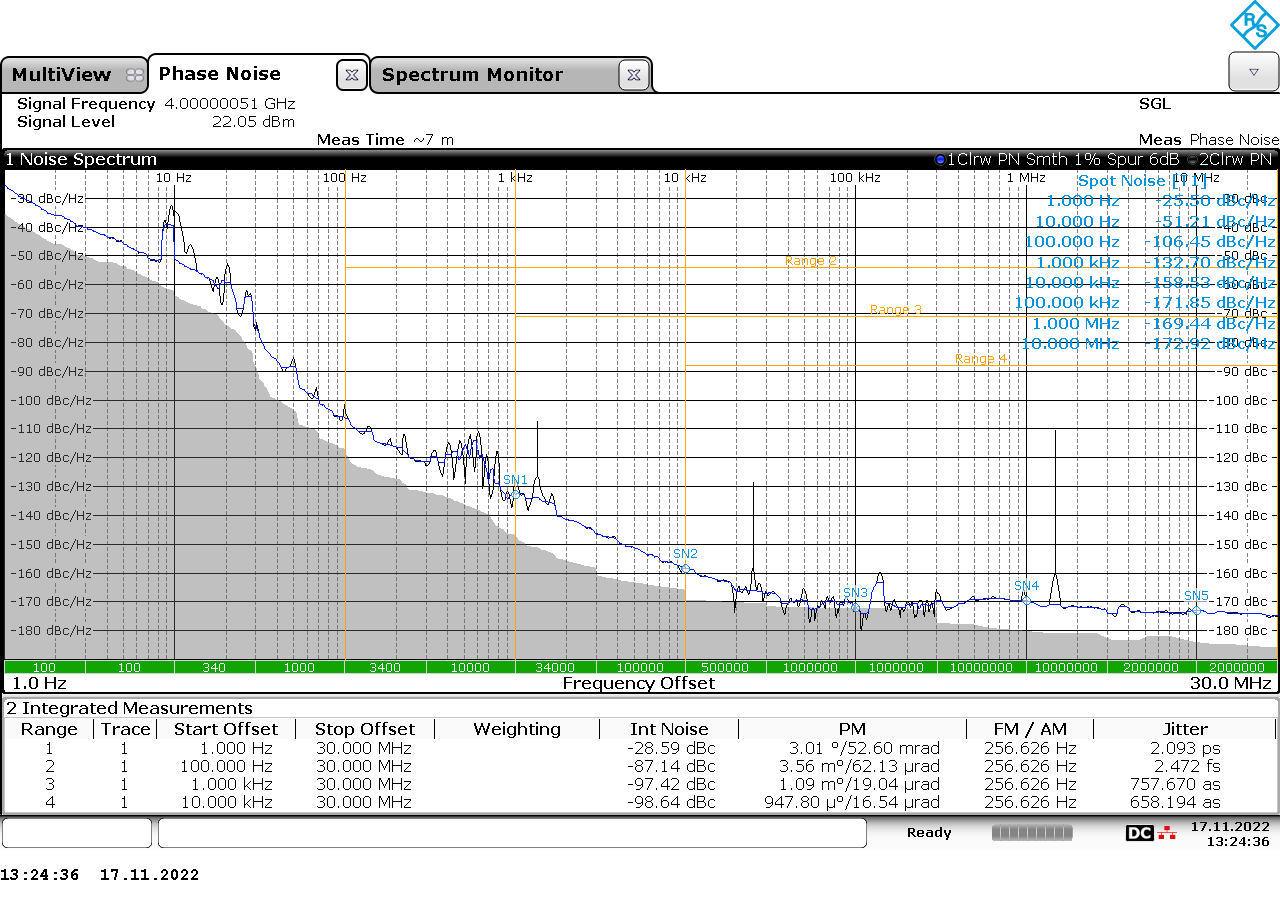Select the blue 1Clrw trace indicator
The width and height of the screenshot is (1280, 900).
tap(940, 160)
